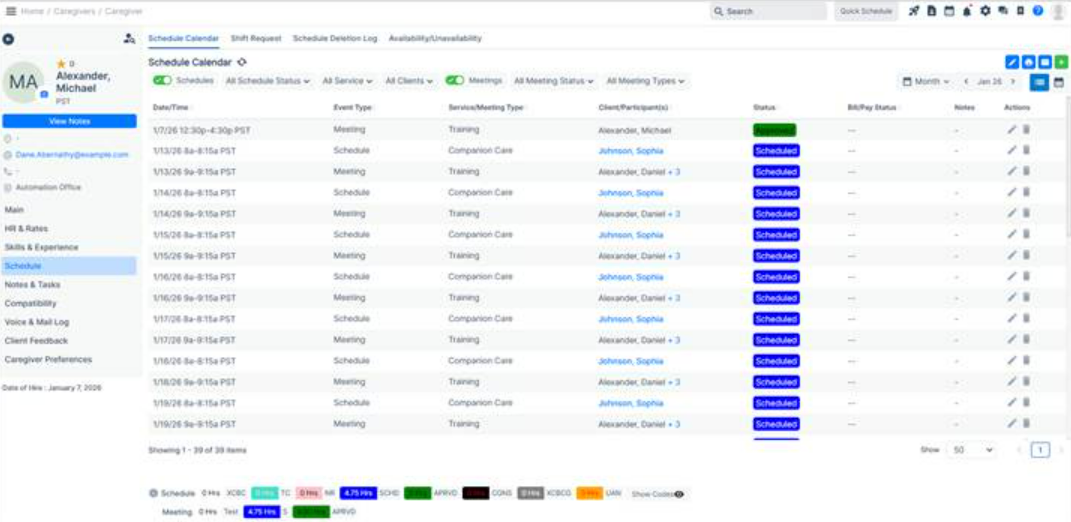1071x522 pixels.
Task: Toggle Show Codes eye
Action: click(x=678, y=494)
